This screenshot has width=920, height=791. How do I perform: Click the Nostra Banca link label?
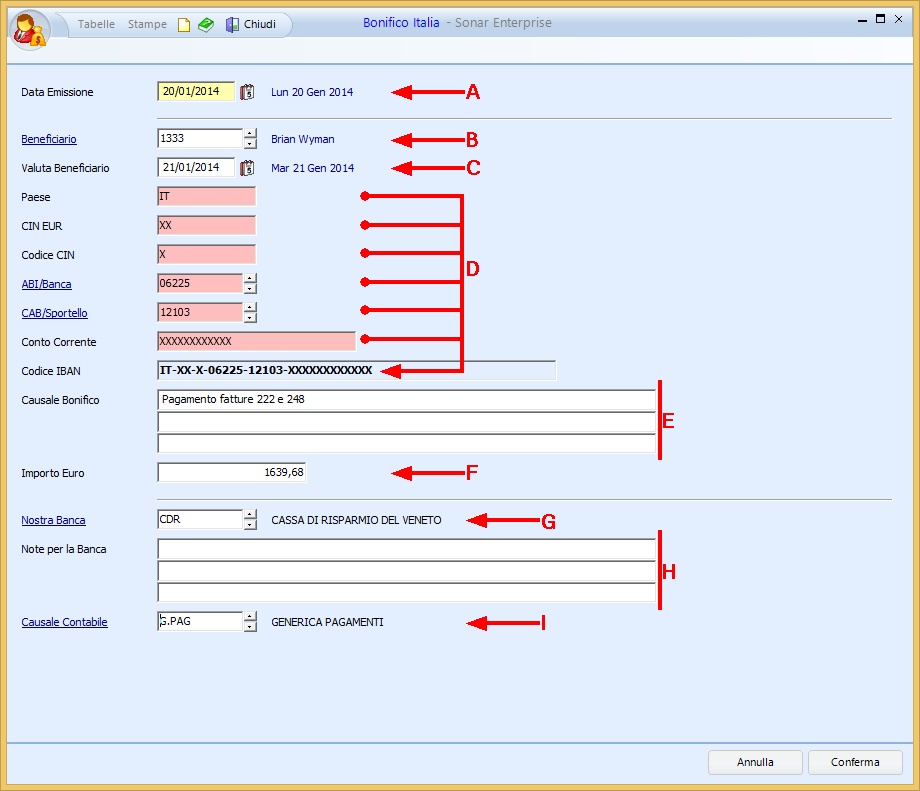(x=53, y=521)
